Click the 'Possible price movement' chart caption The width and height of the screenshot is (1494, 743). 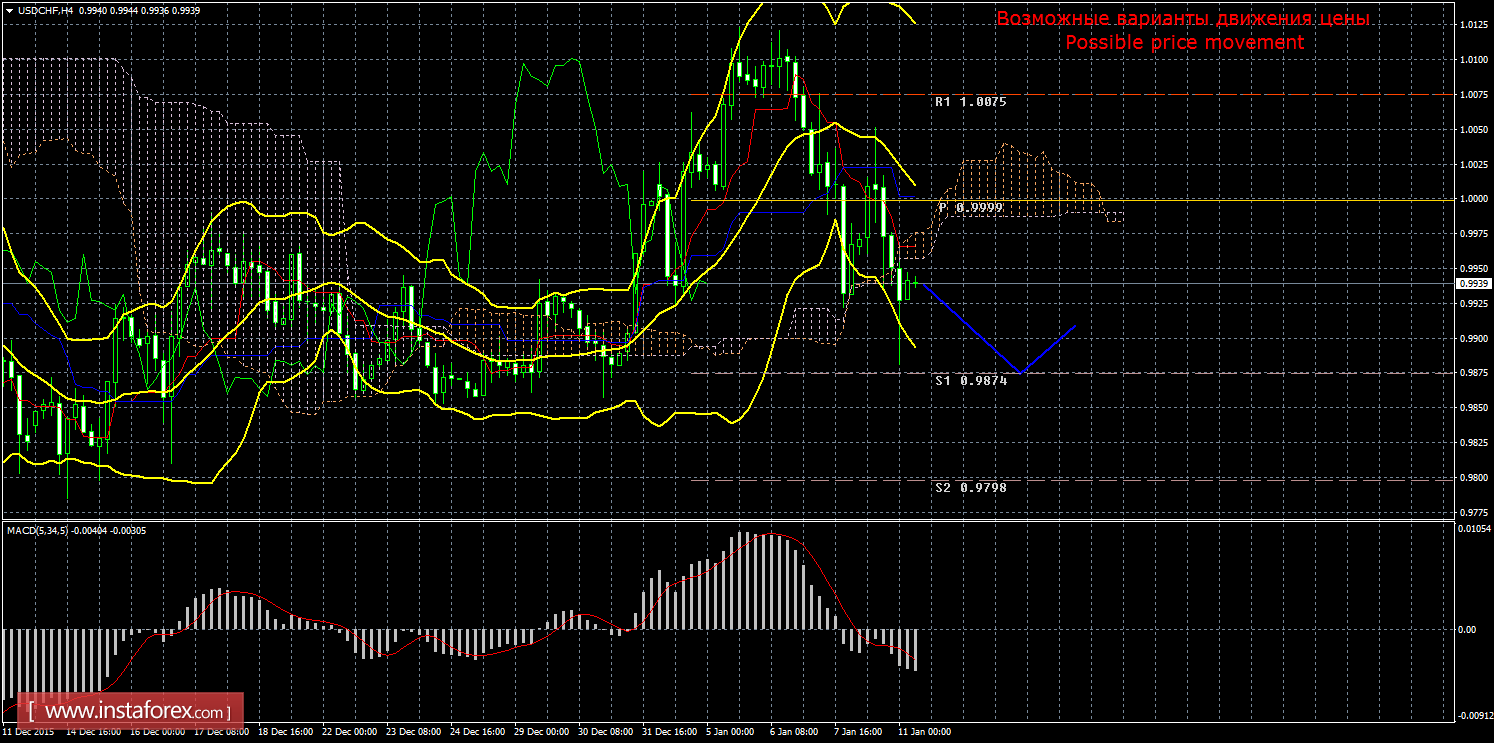[x=1184, y=43]
